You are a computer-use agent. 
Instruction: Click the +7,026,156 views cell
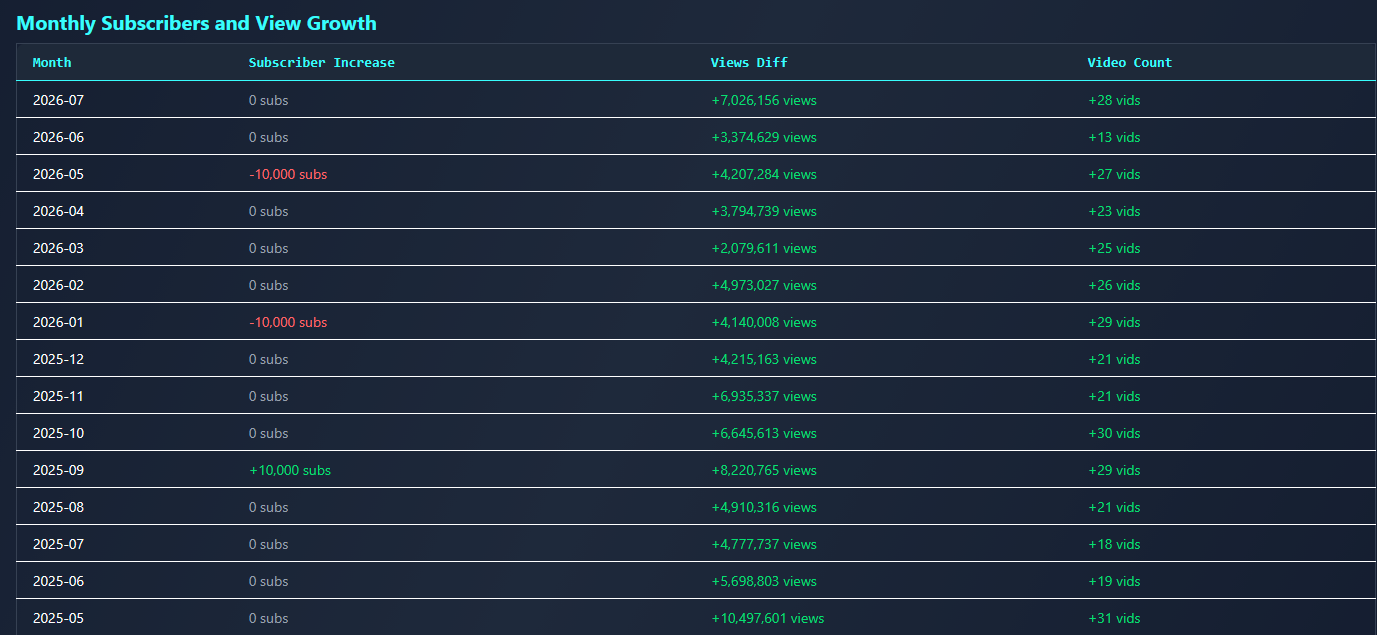[x=764, y=100]
